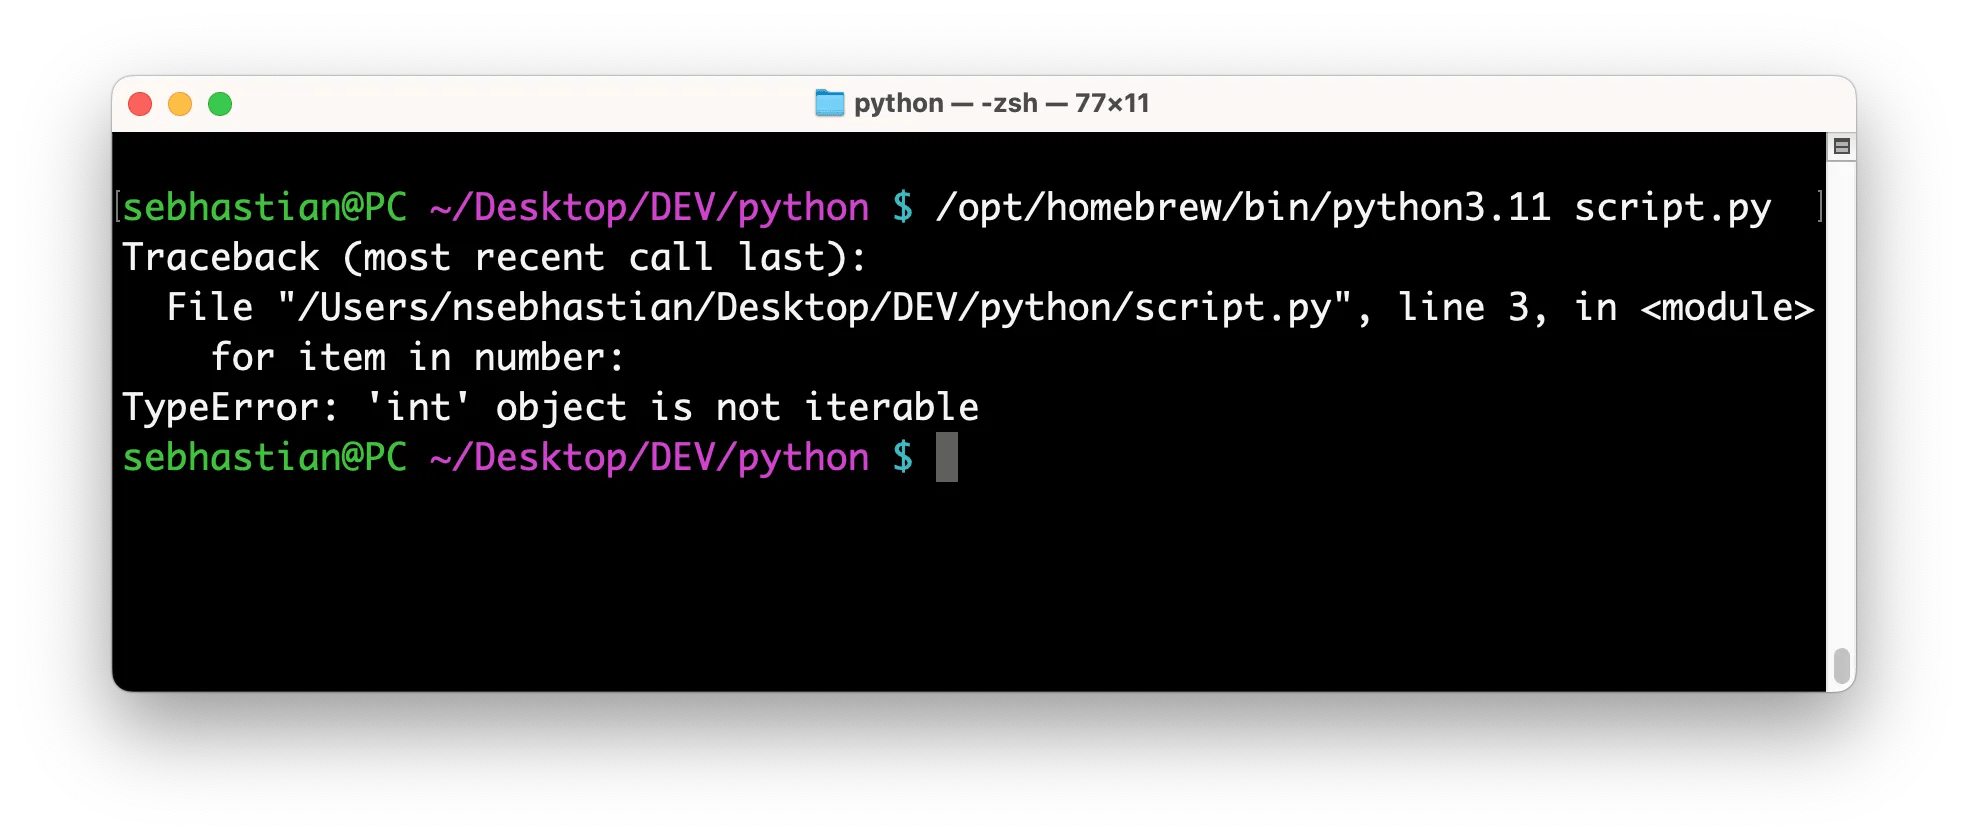Close the terminal window with red button

(x=140, y=104)
